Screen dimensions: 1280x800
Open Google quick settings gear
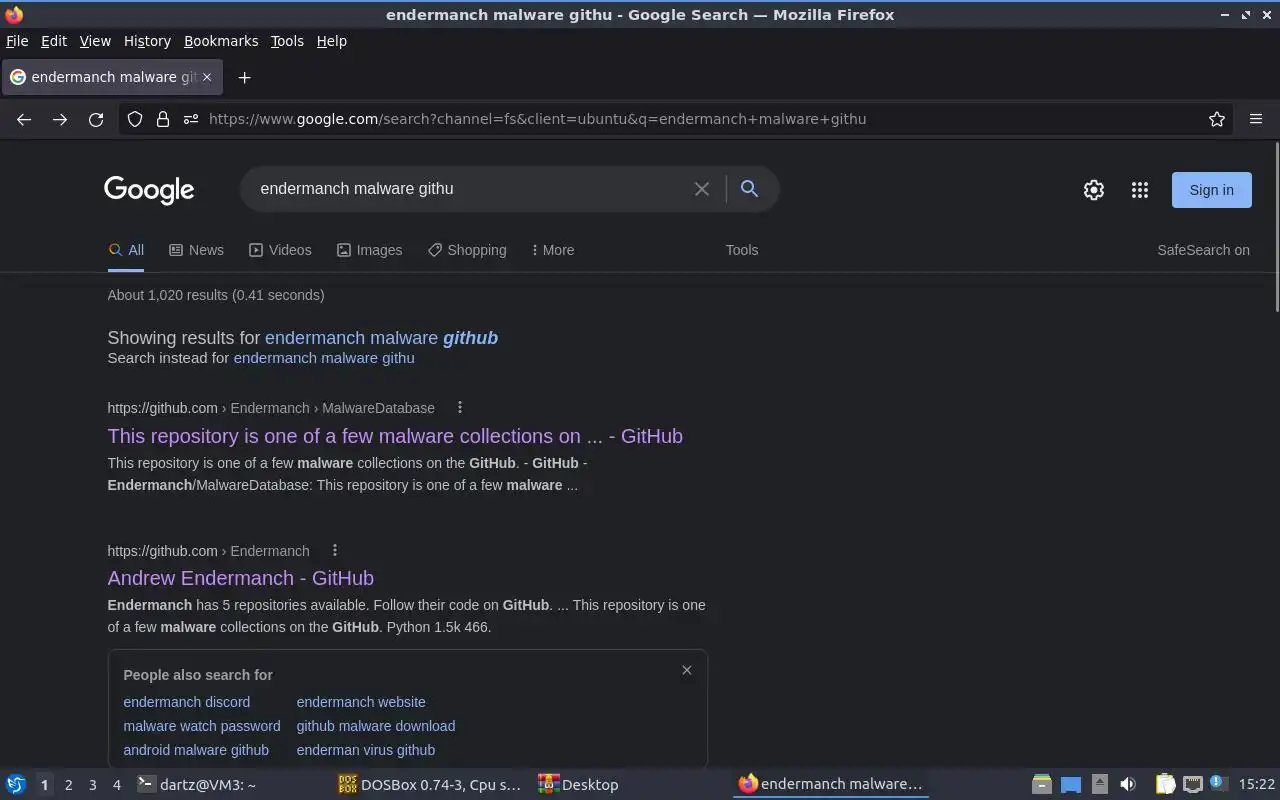pyautogui.click(x=1094, y=190)
